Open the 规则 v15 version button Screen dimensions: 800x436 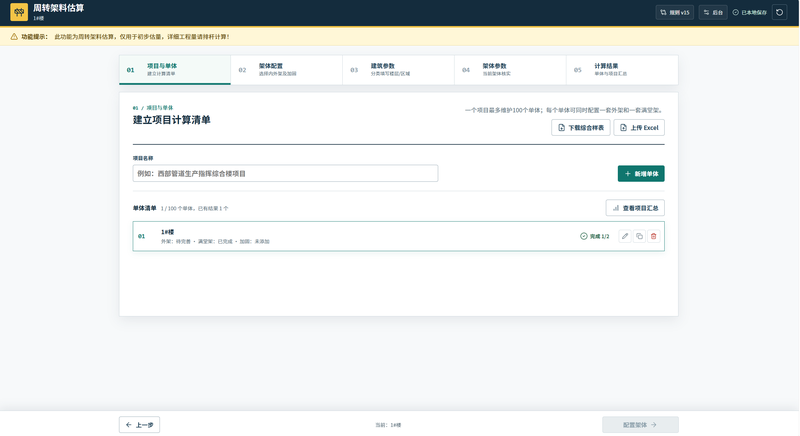[674, 12]
